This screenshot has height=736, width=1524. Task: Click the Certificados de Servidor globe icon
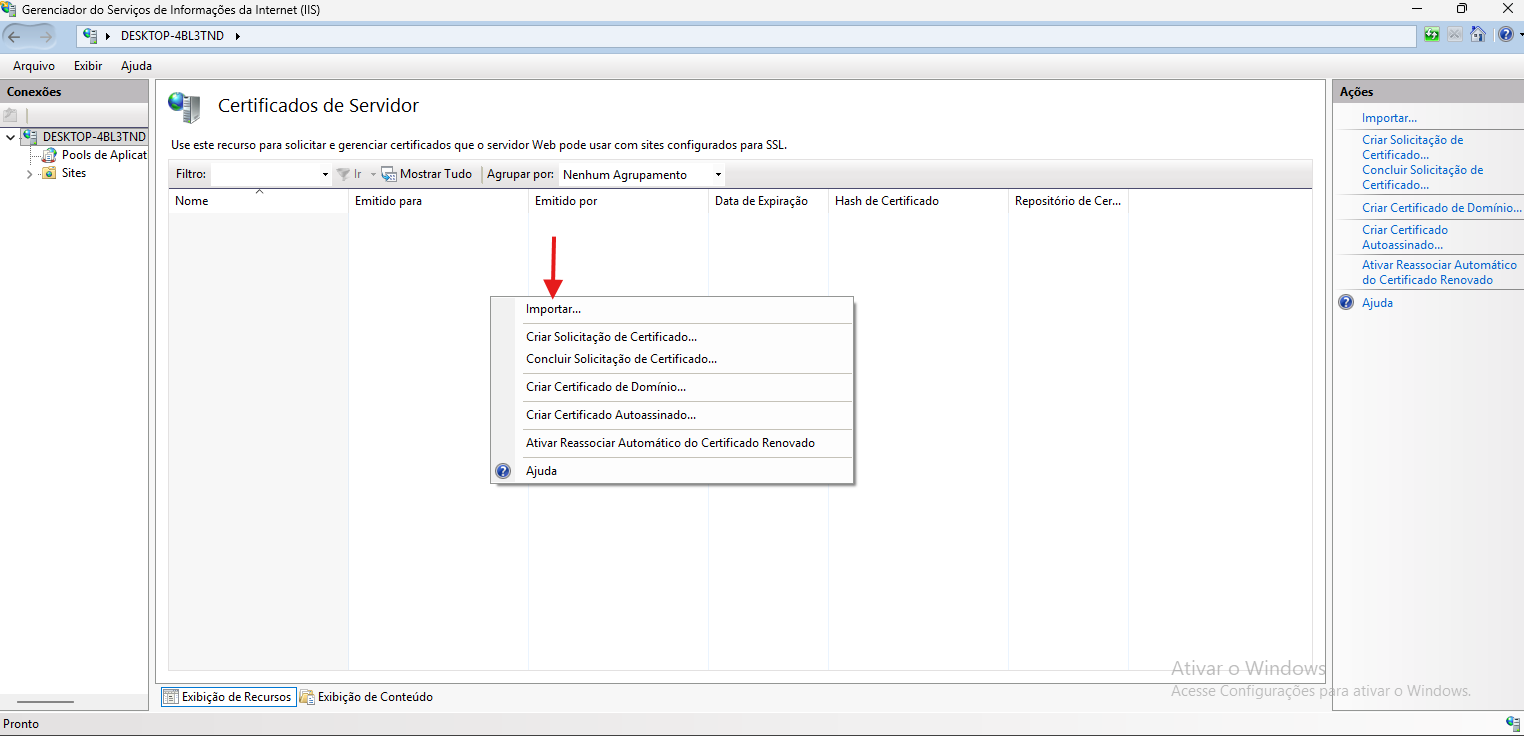coord(184,105)
